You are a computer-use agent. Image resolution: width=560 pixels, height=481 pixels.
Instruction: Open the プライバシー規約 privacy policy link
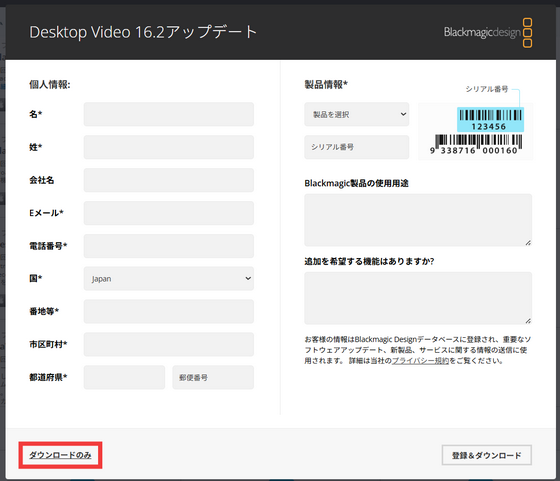(420, 361)
